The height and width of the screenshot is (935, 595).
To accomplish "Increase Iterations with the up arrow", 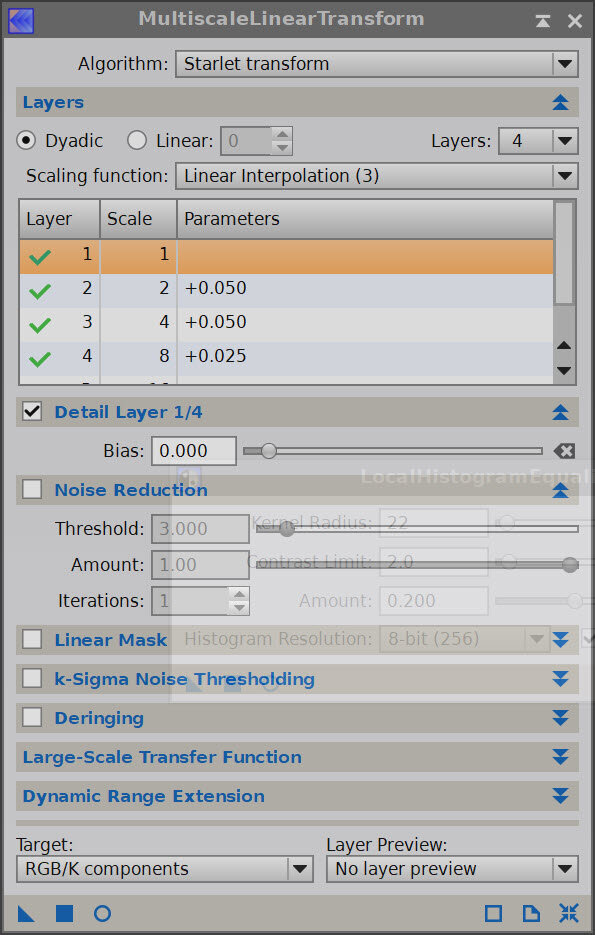I will [239, 594].
